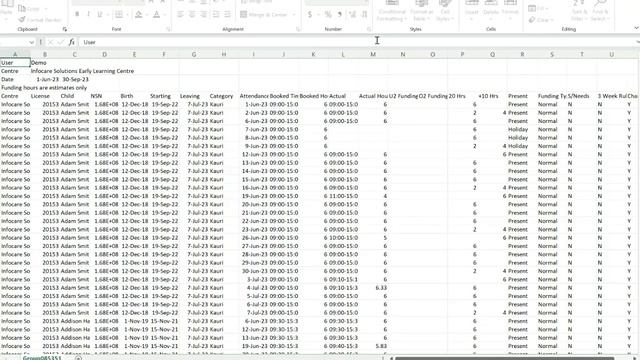This screenshot has height=360, width=640.
Task: Select the 'Starting' header cell
Action: (x=164, y=96)
